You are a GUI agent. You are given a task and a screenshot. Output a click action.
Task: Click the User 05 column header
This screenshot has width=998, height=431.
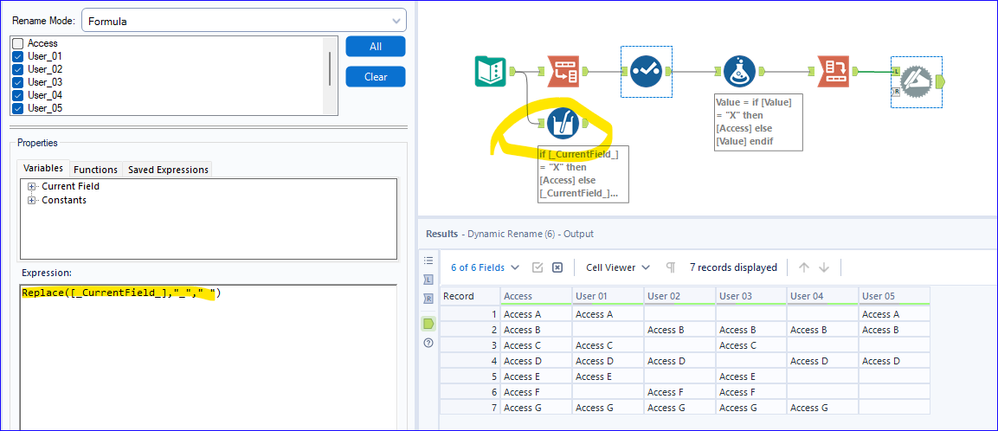click(894, 295)
